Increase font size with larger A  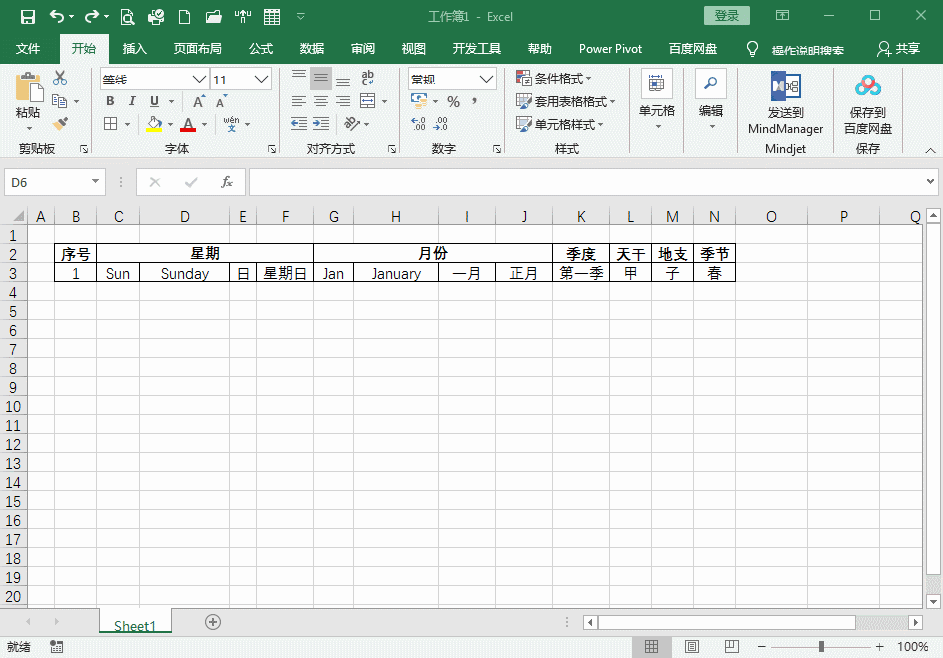pos(198,101)
